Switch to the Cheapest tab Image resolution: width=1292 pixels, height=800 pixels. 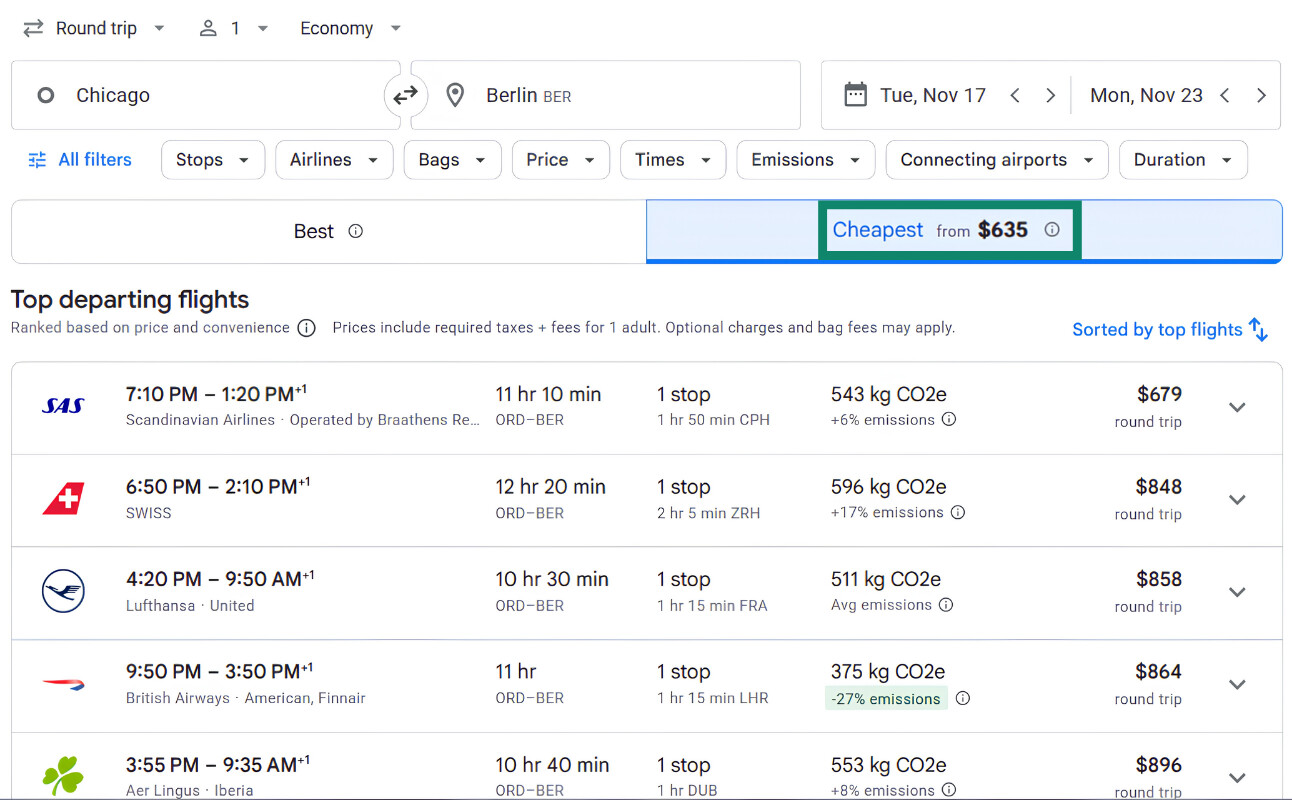coord(964,232)
